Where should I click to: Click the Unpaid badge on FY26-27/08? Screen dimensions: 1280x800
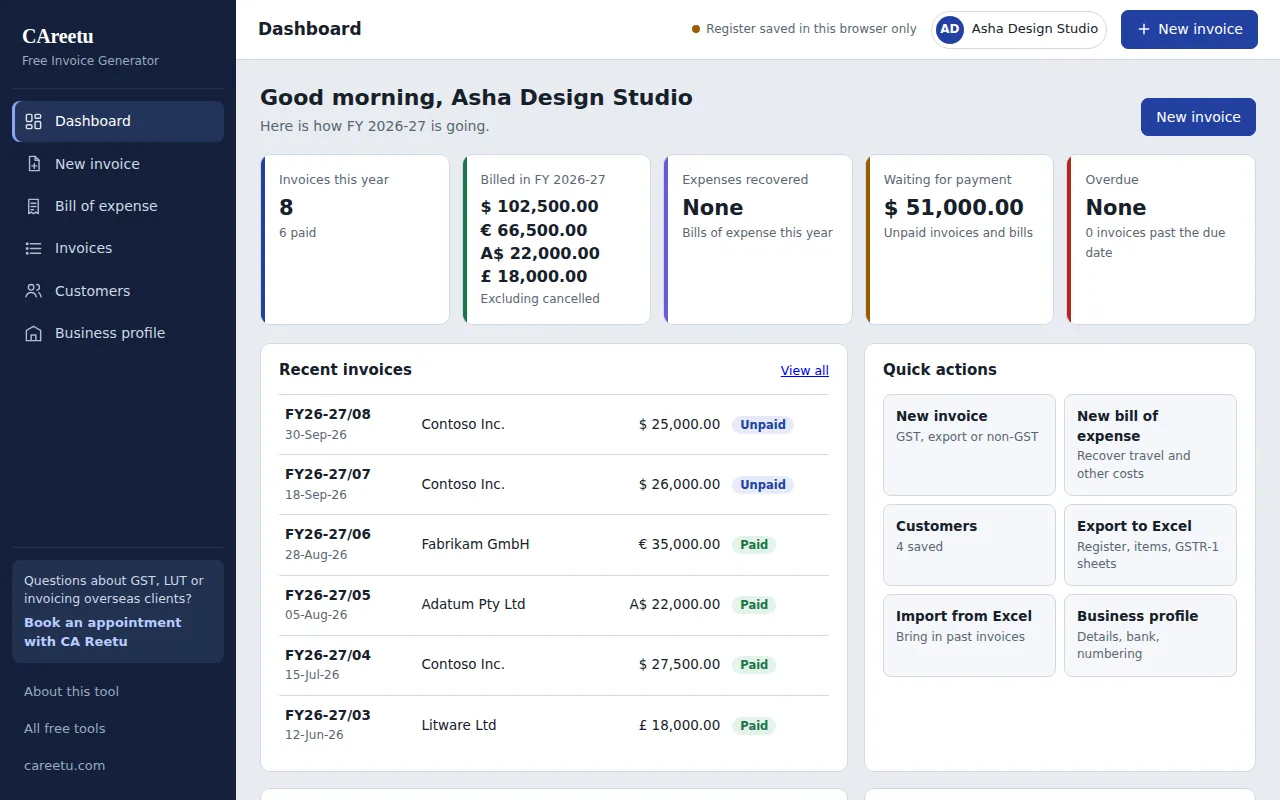tap(763, 425)
